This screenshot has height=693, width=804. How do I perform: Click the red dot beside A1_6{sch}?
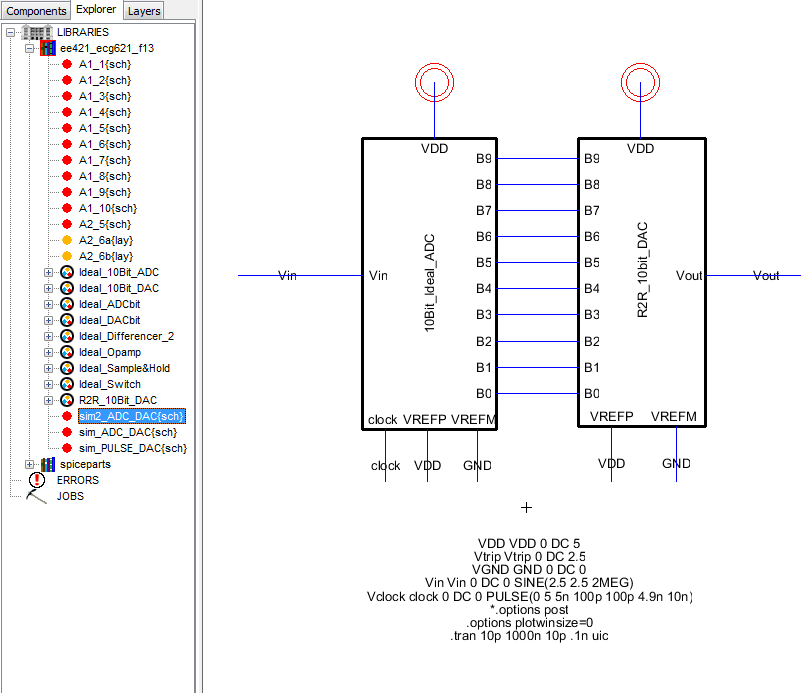click(67, 144)
